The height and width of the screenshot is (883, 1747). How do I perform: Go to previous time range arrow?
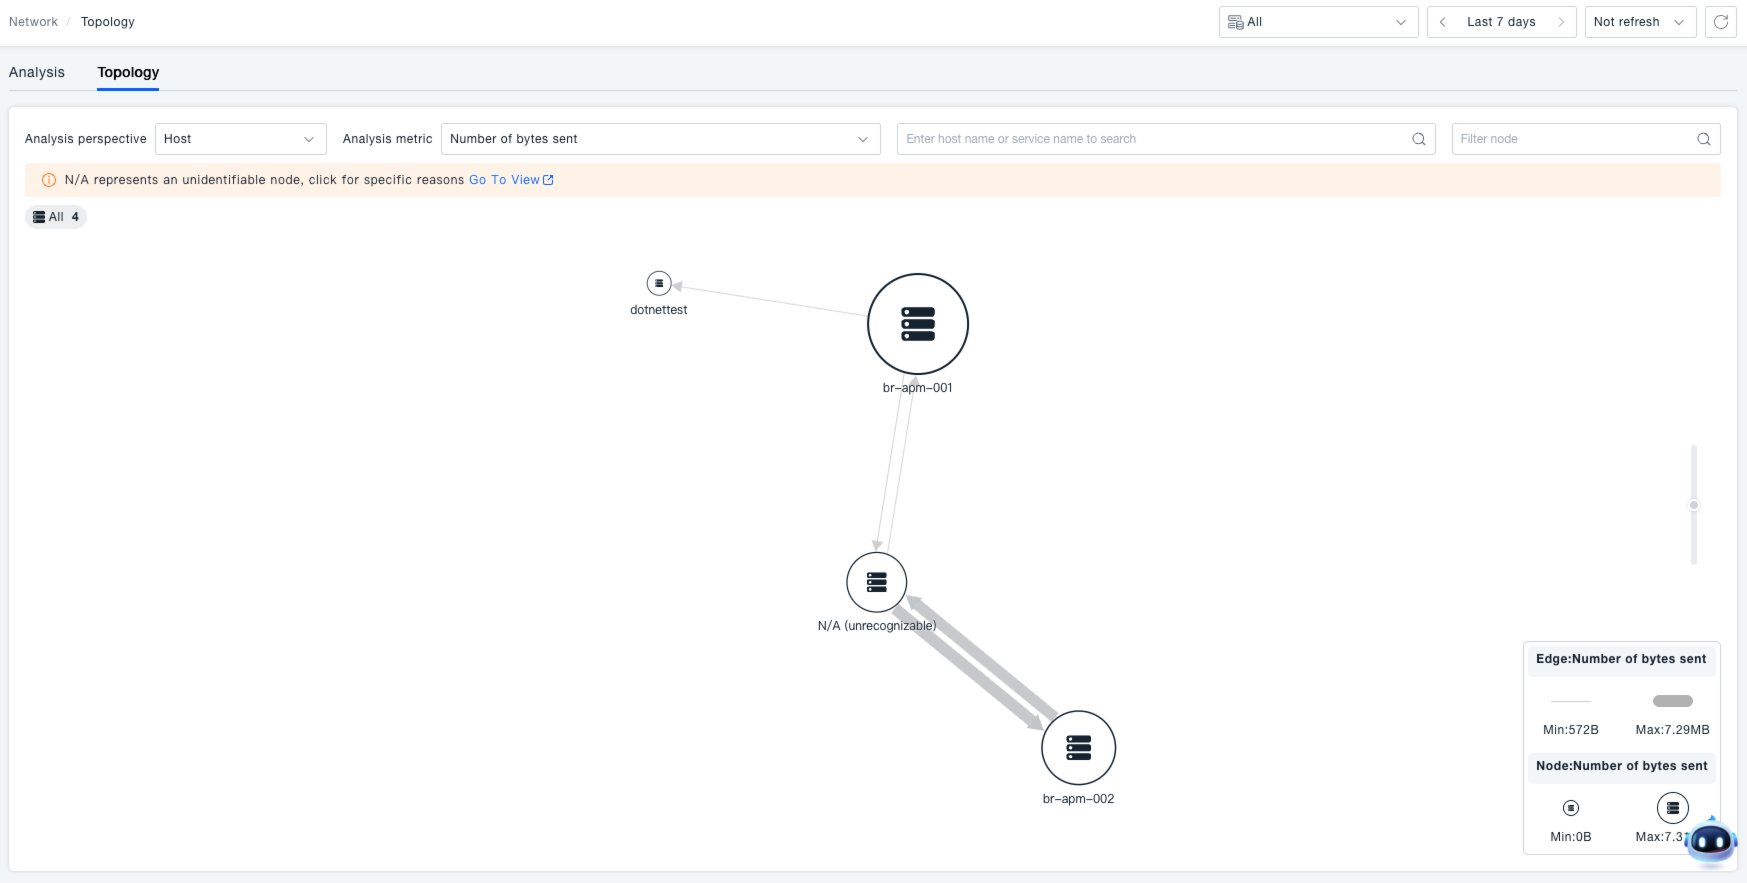1442,22
